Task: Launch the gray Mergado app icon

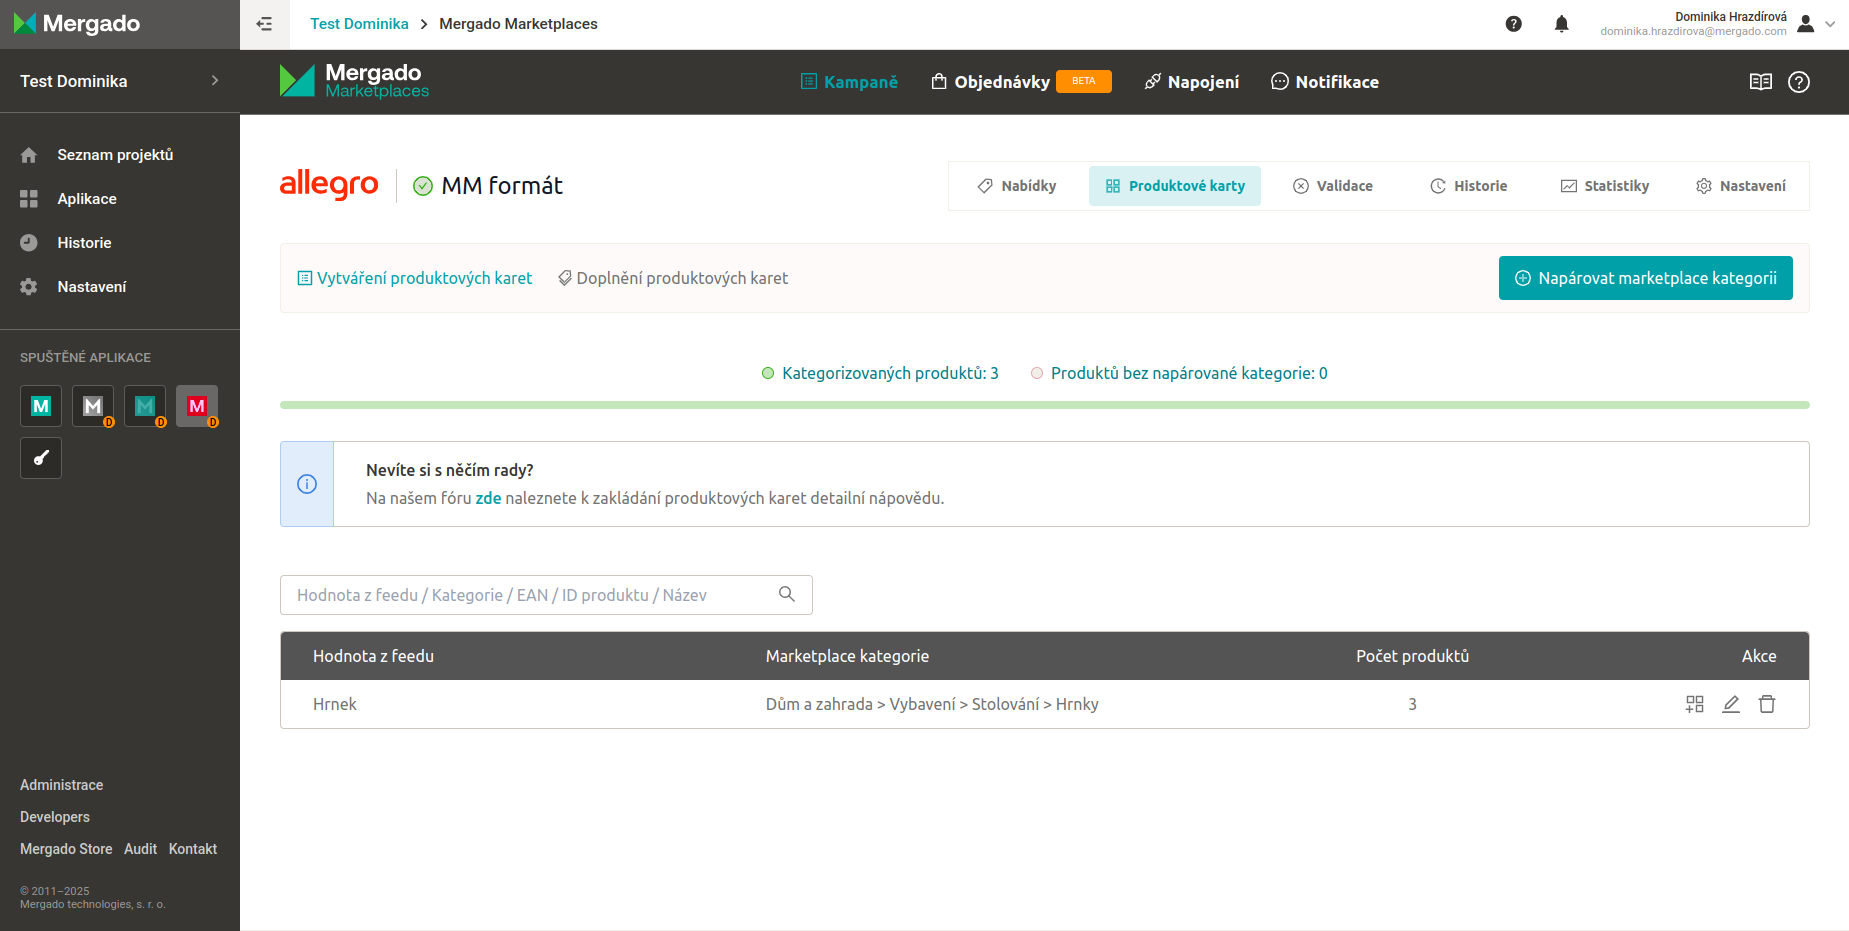Action: [93, 406]
